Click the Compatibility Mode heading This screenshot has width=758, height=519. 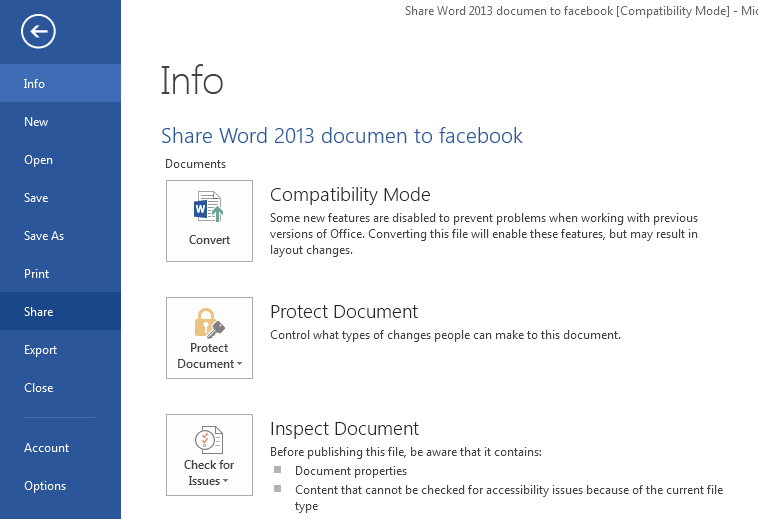click(x=350, y=195)
